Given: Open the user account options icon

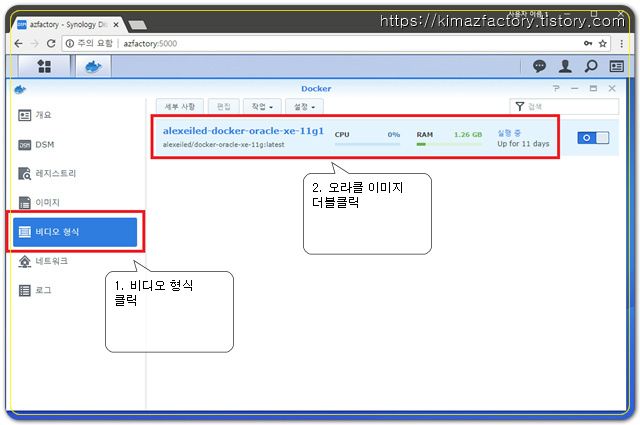Looking at the screenshot, I should (565, 66).
